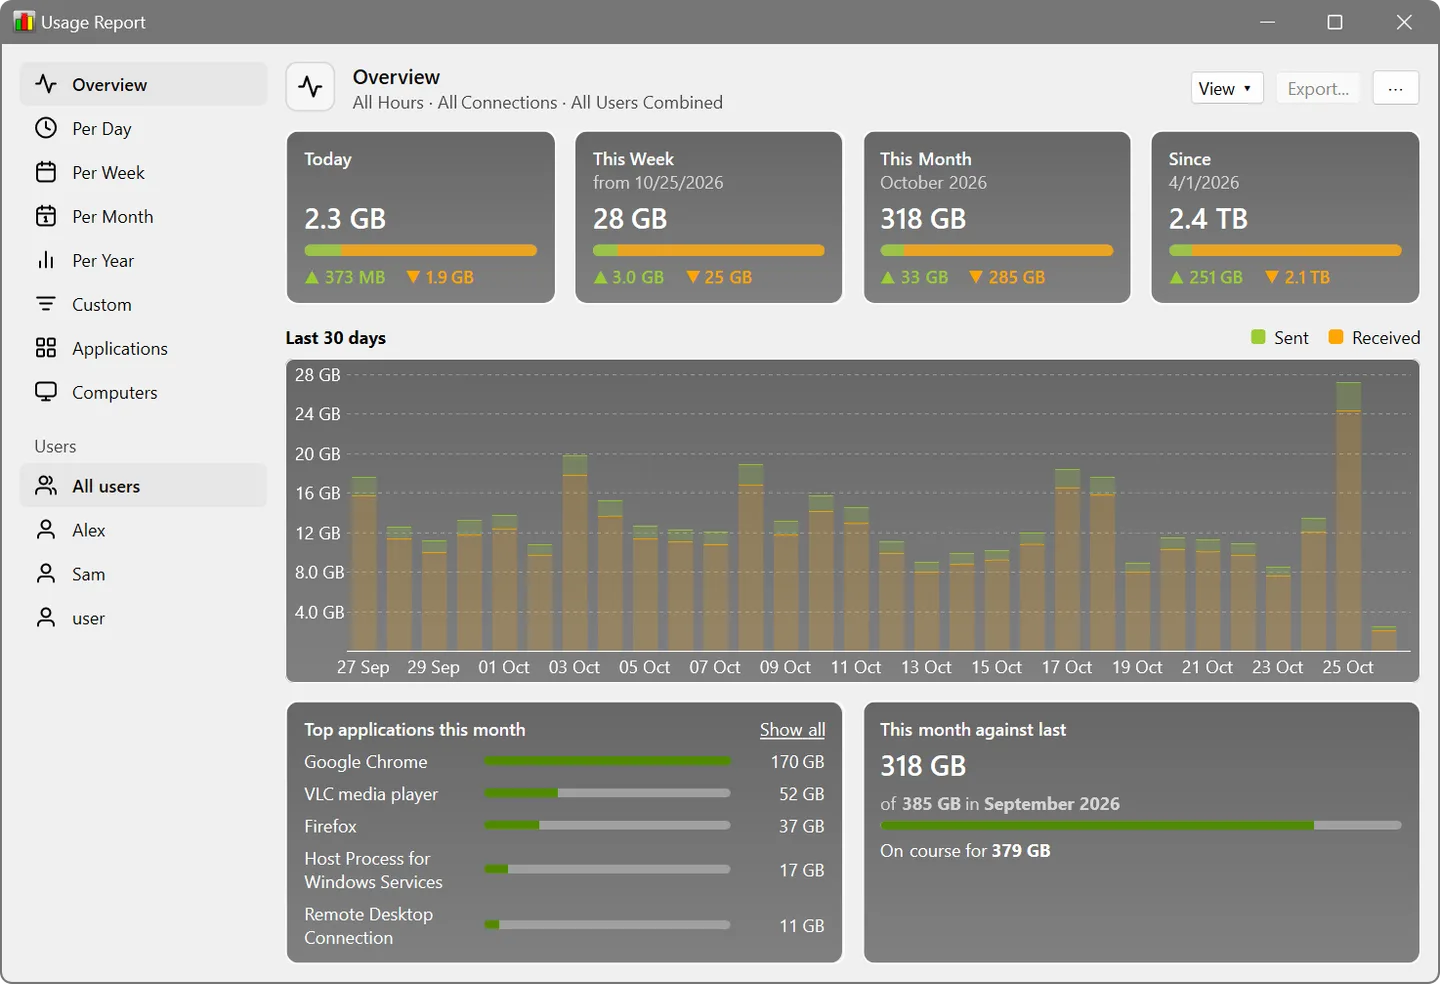Click the '2.3 GB' Today total
Screen dimensions: 1440x984
point(345,219)
